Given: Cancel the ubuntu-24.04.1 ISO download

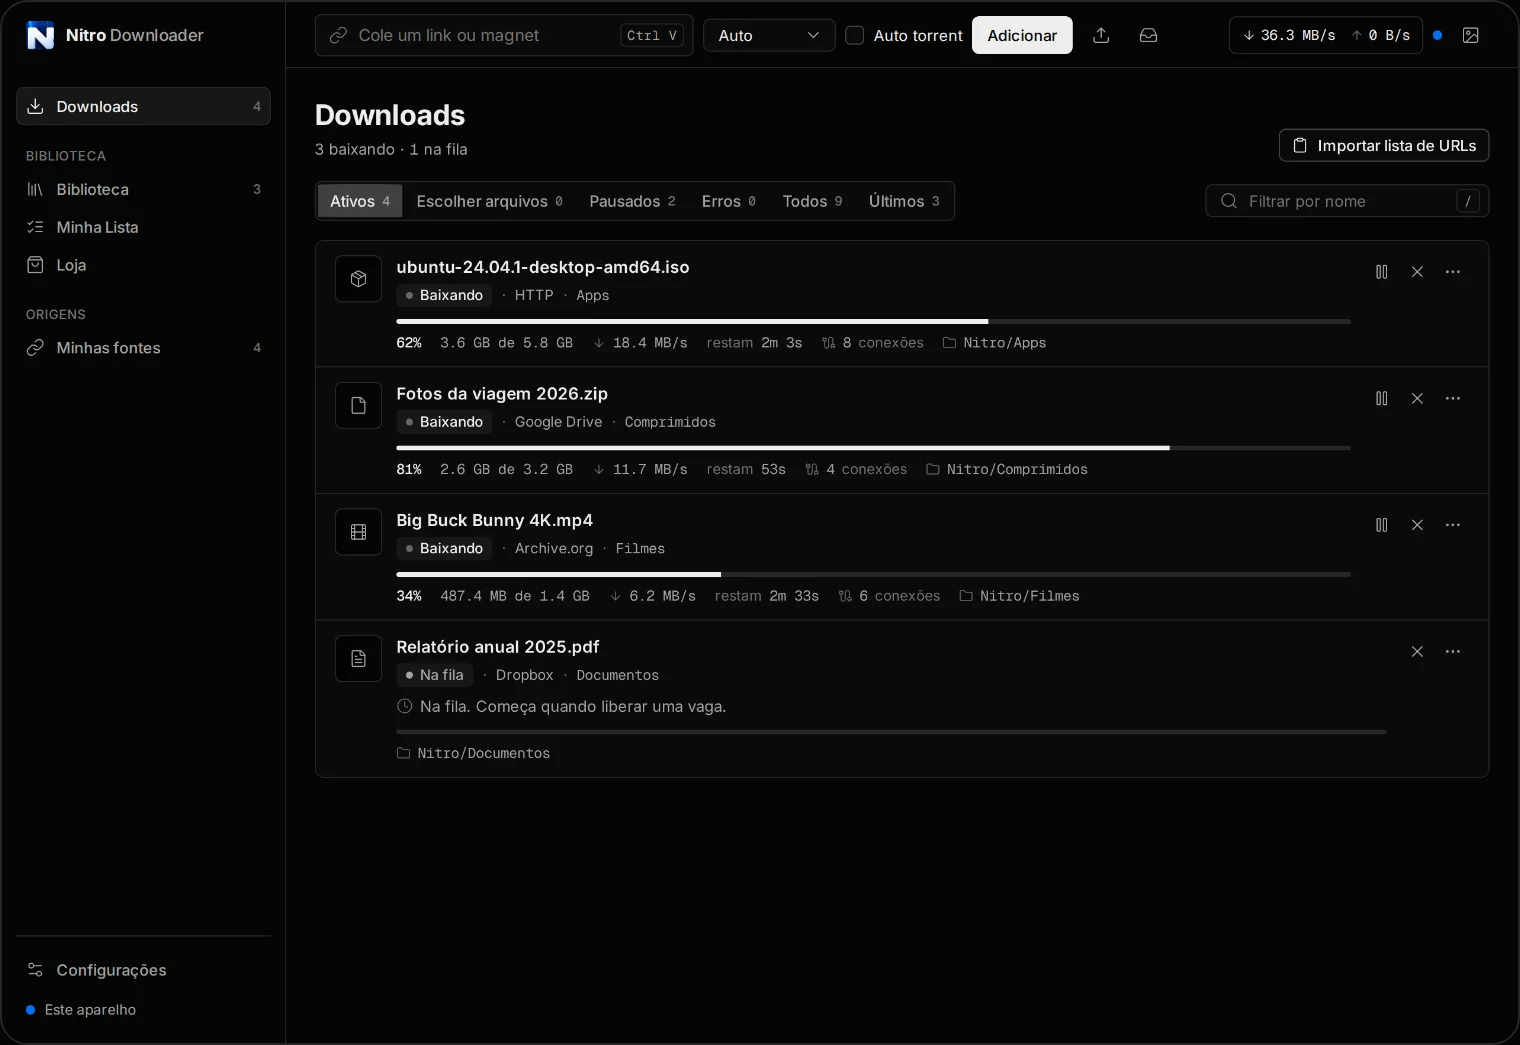Looking at the screenshot, I should pyautogui.click(x=1417, y=272).
